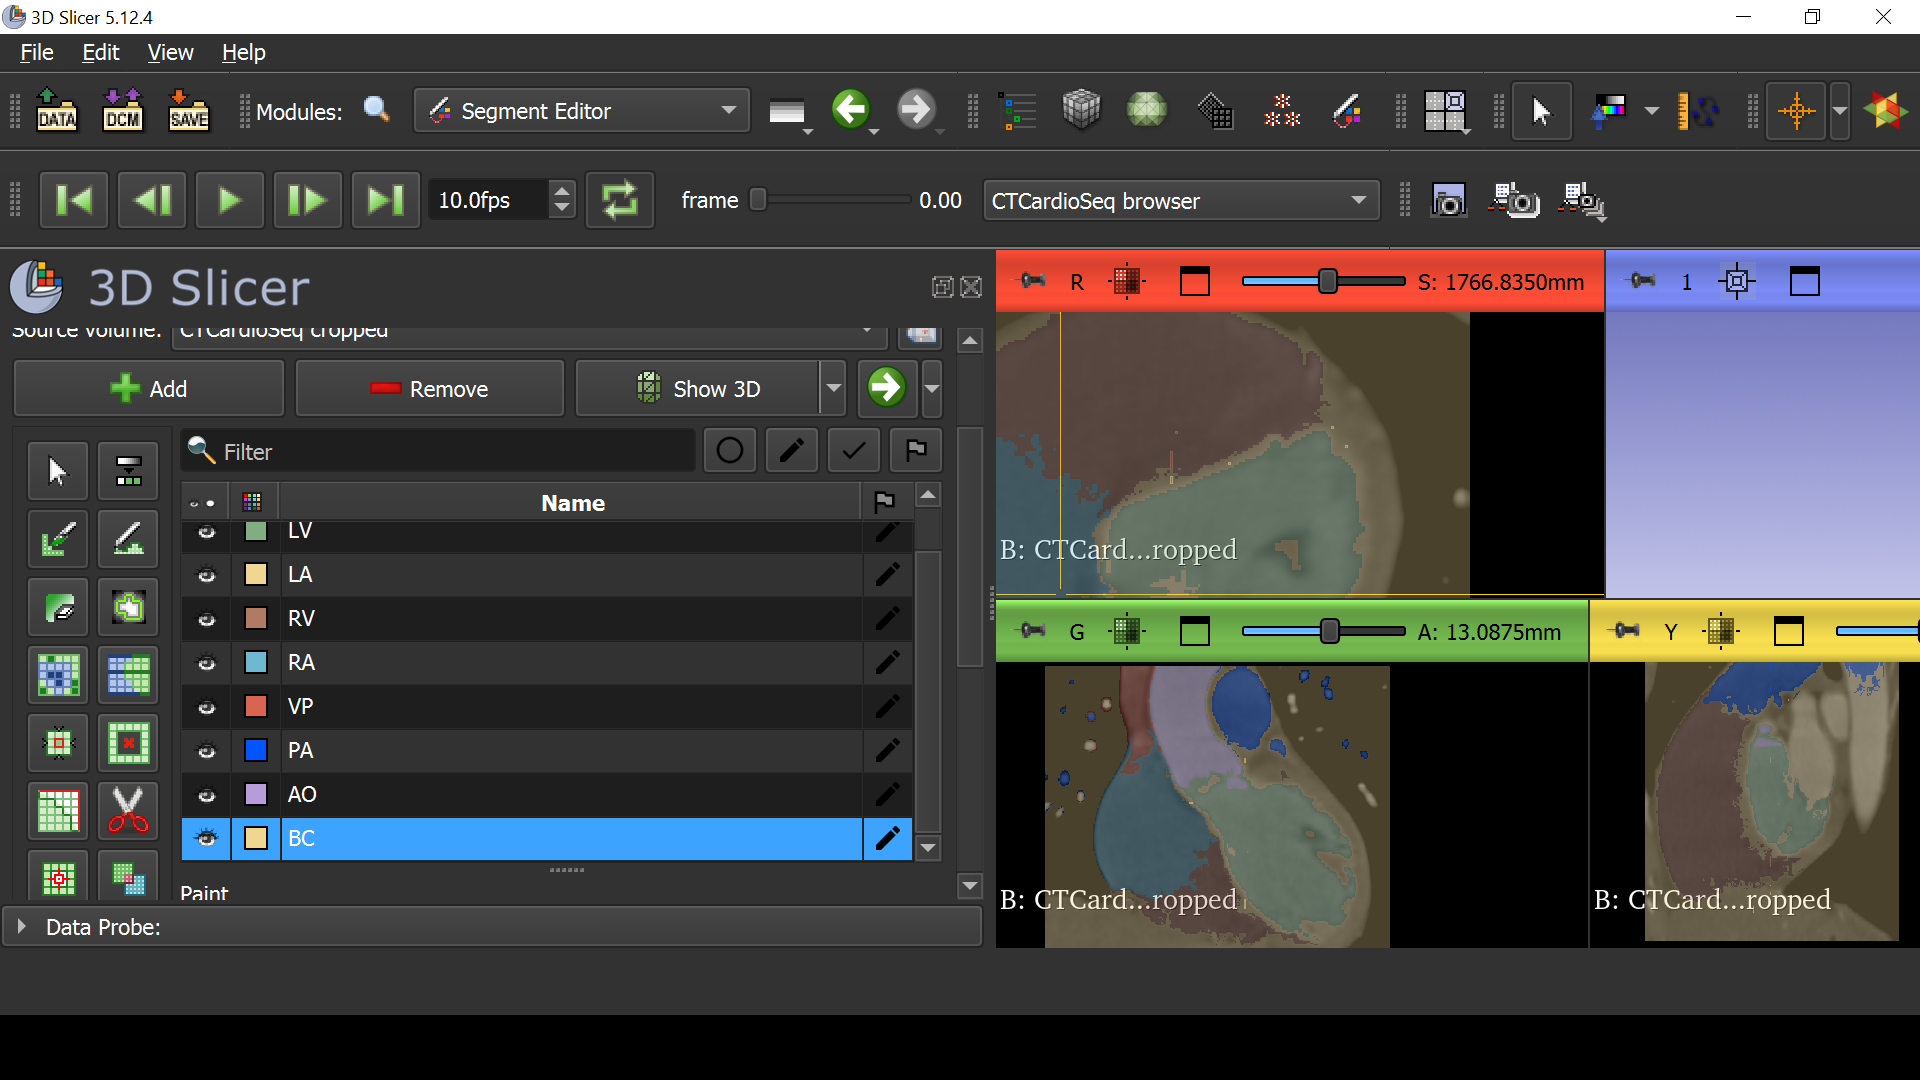
Task: Select the Scissors segment editor effect
Action: pyautogui.click(x=128, y=811)
